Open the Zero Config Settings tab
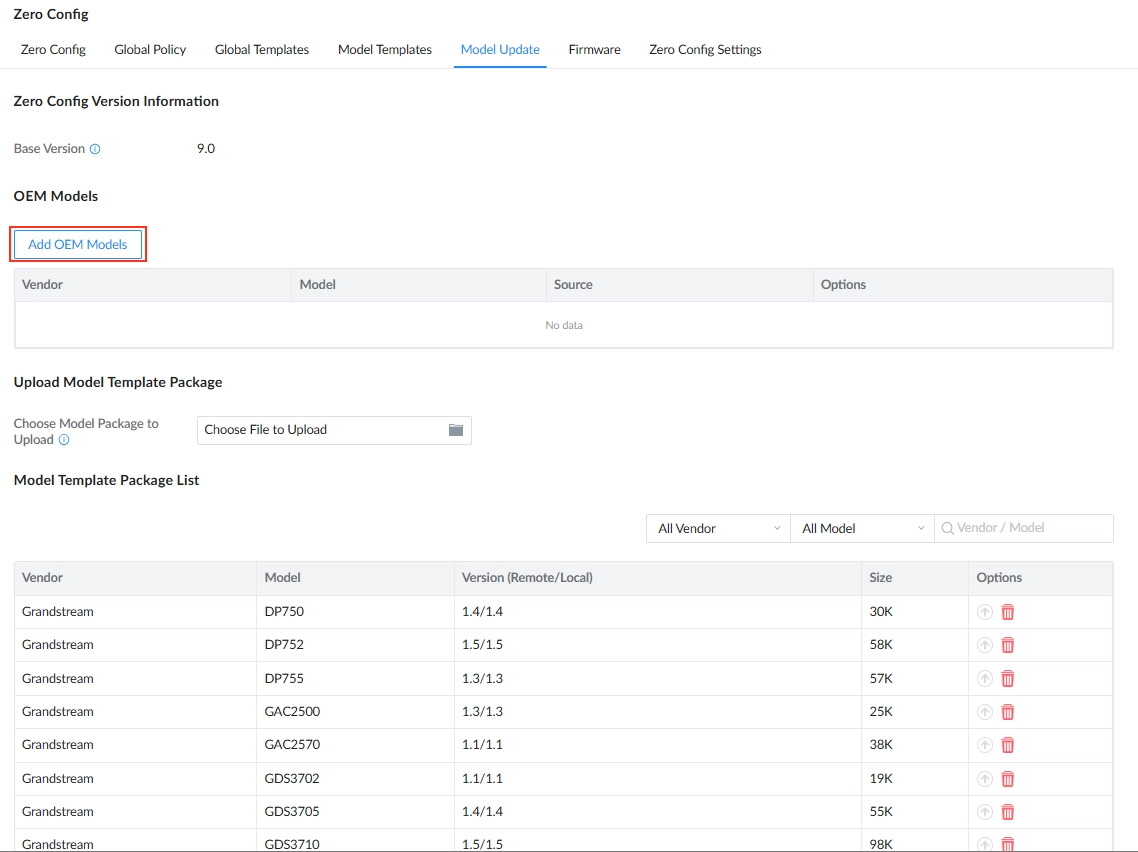The height and width of the screenshot is (852, 1138). (x=705, y=49)
